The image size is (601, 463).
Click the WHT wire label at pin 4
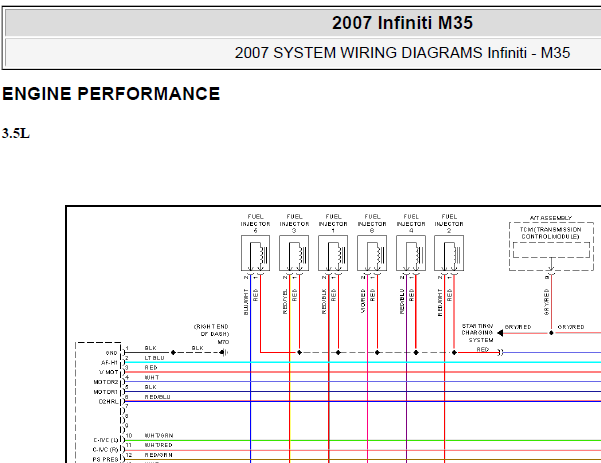coord(152,377)
